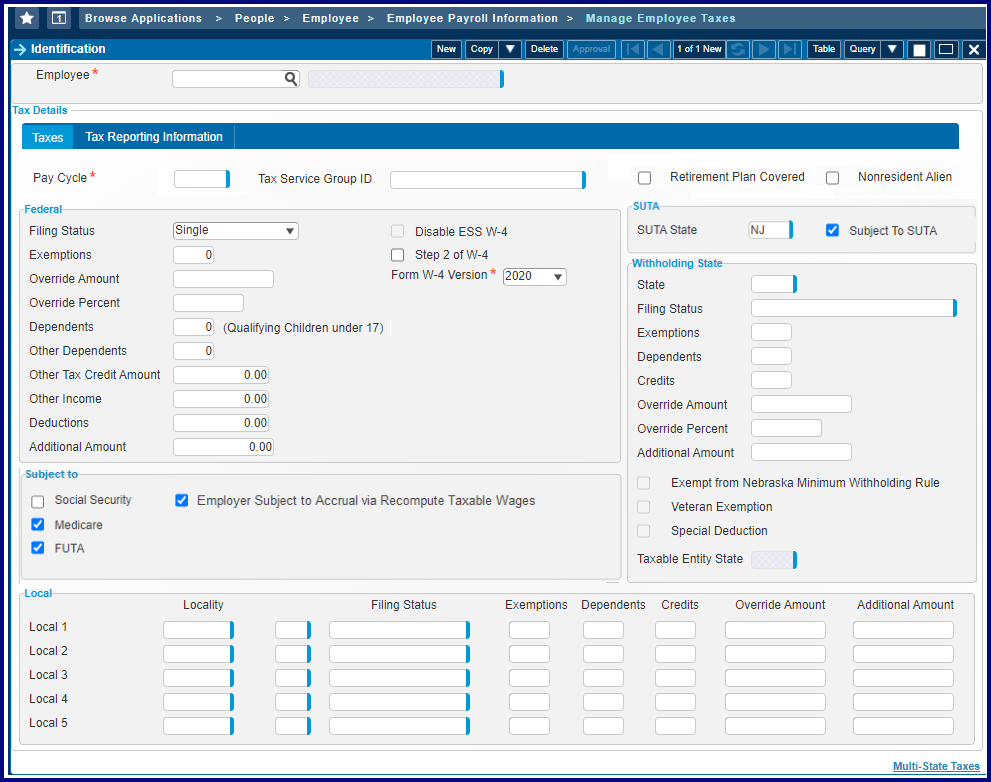Enable the Social Security checkbox

(x=38, y=501)
